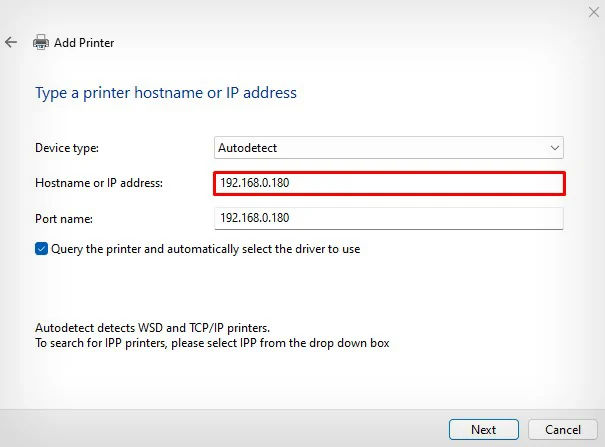Click the Port name label
Image resolution: width=605 pixels, height=447 pixels.
[65, 217]
